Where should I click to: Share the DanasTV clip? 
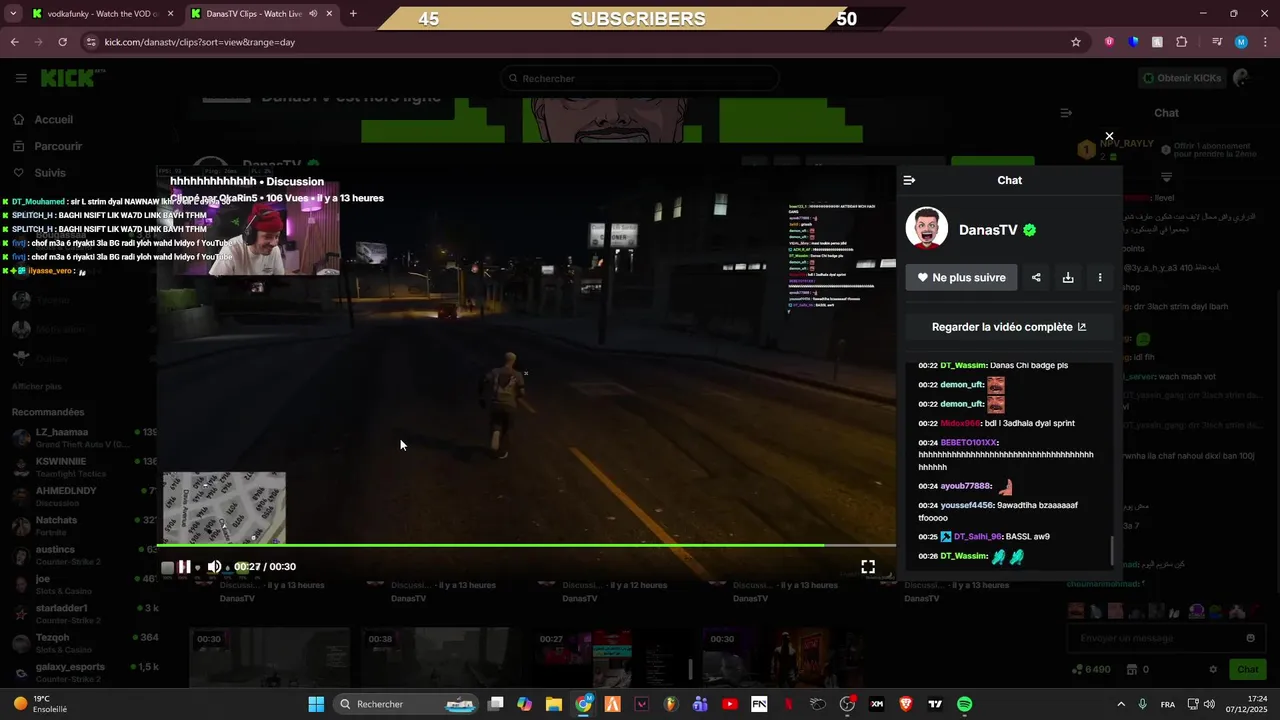(1036, 278)
